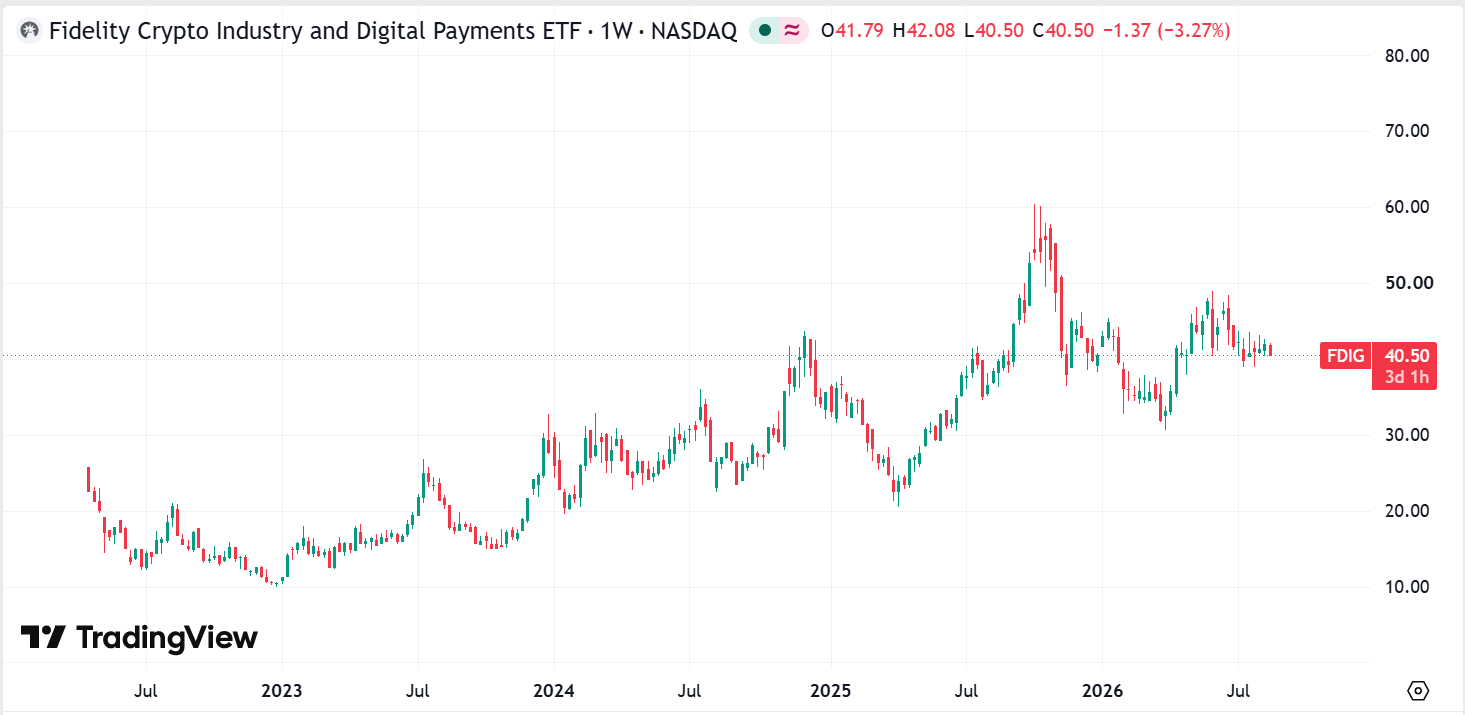The image size is (1465, 715).
Task: Click the 20.00 price axis label
Action: [x=1407, y=511]
